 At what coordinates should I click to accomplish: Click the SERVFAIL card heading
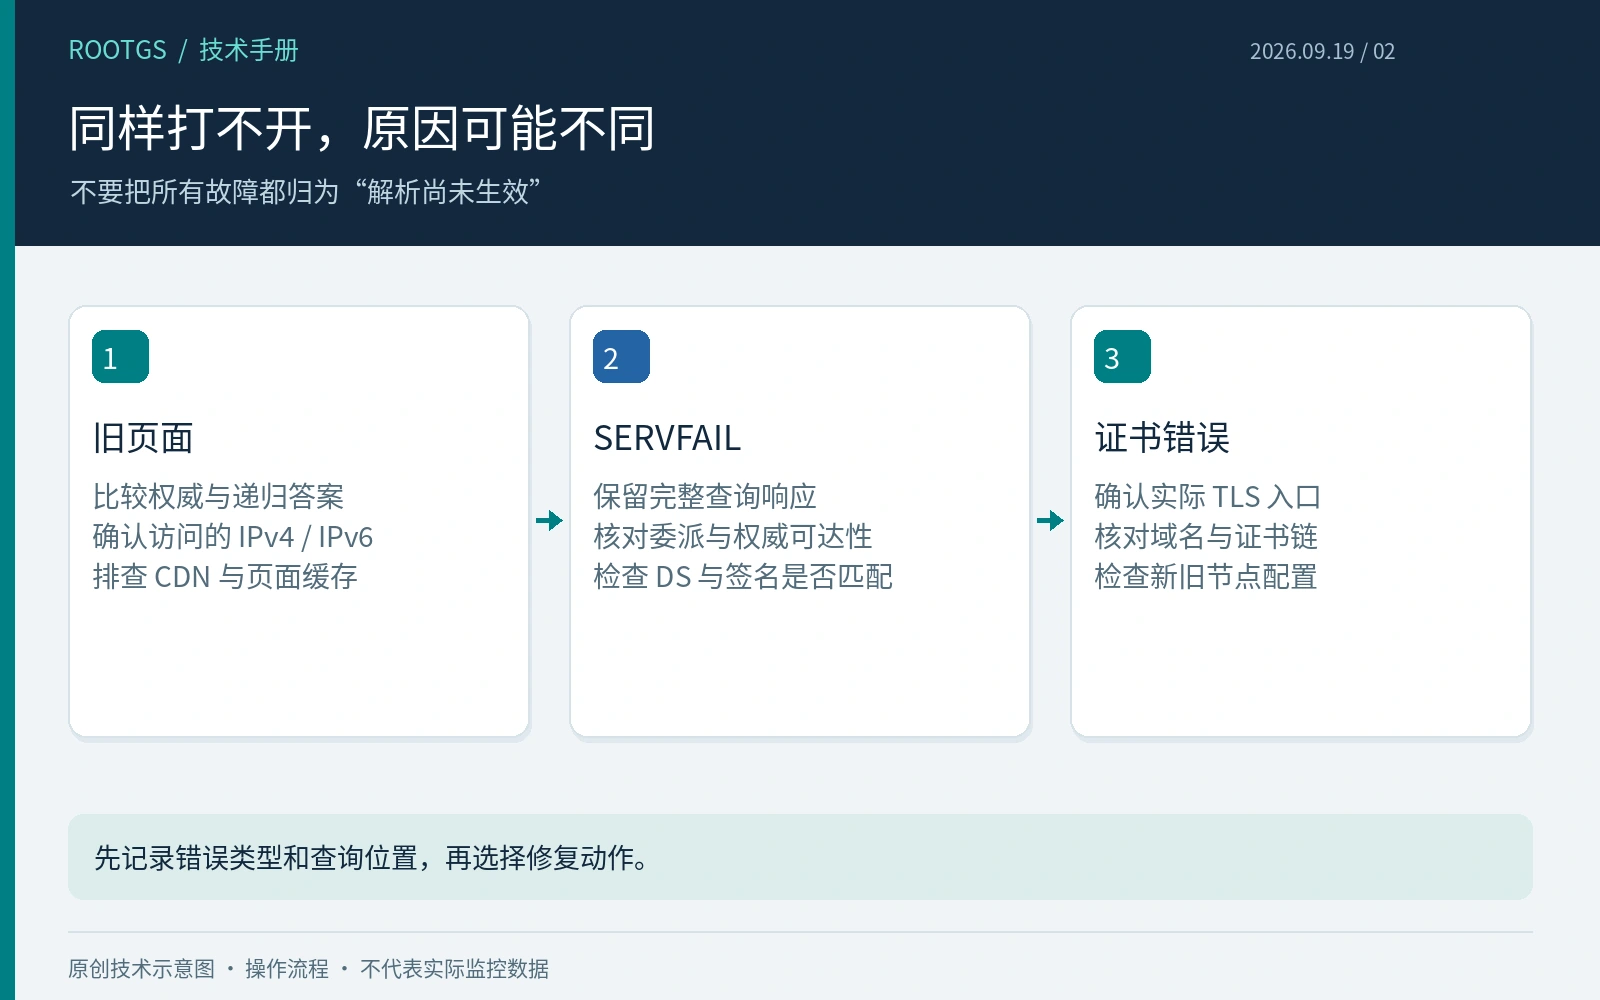[x=667, y=438]
